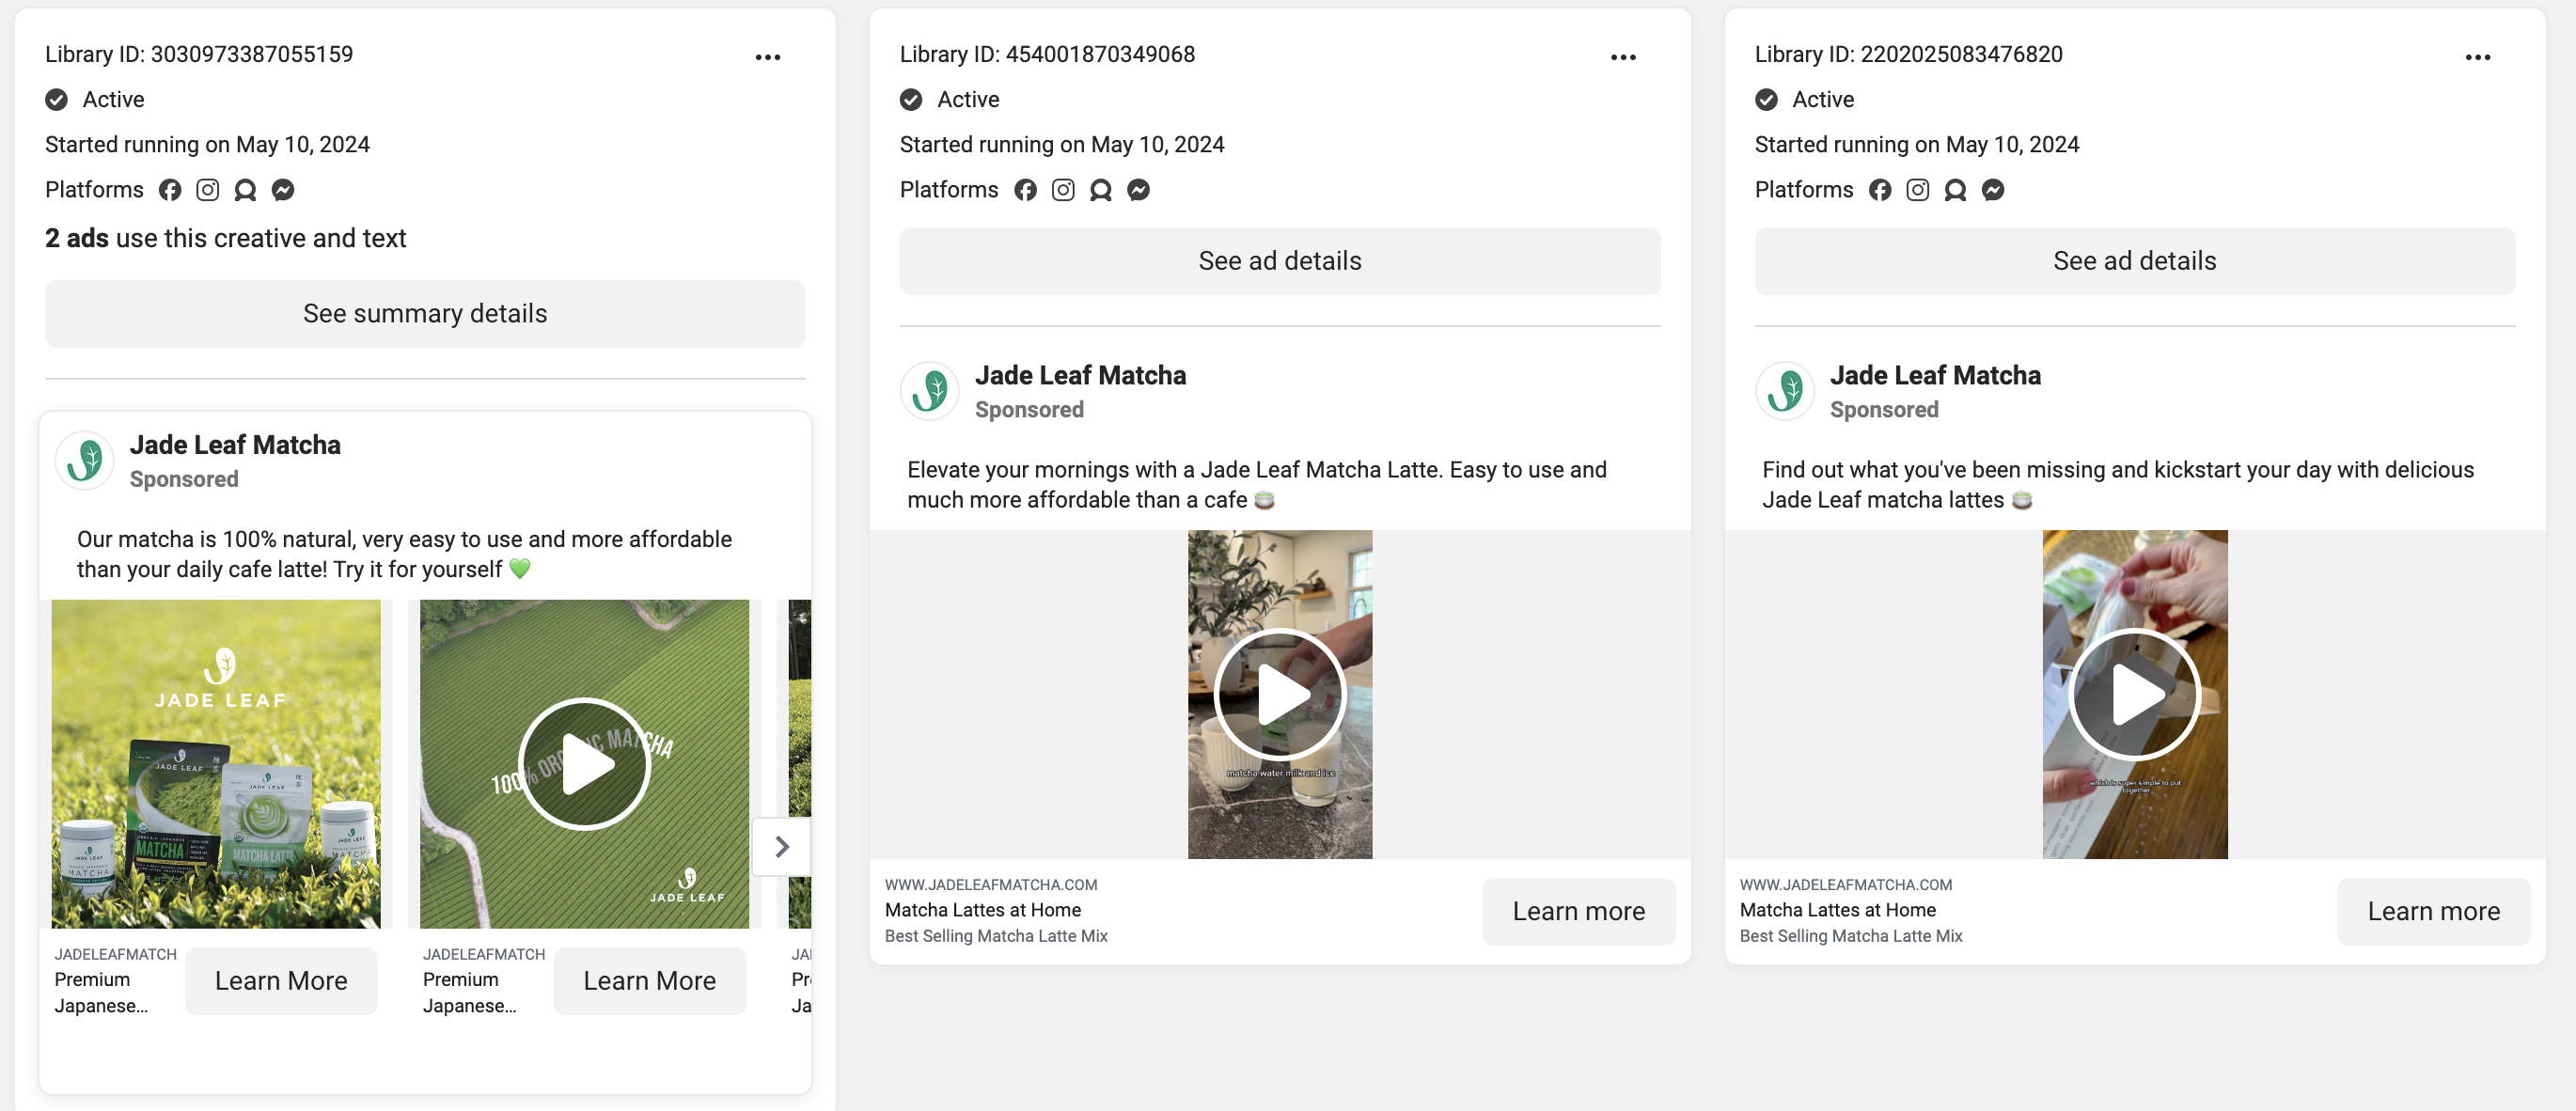Open three-dot menu for ad 2202025083476820
The image size is (2576, 1111).
click(2477, 58)
